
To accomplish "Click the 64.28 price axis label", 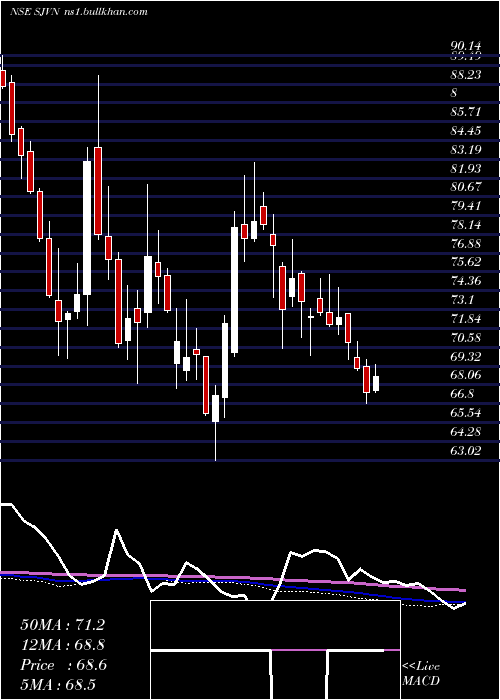I will pos(465,431).
